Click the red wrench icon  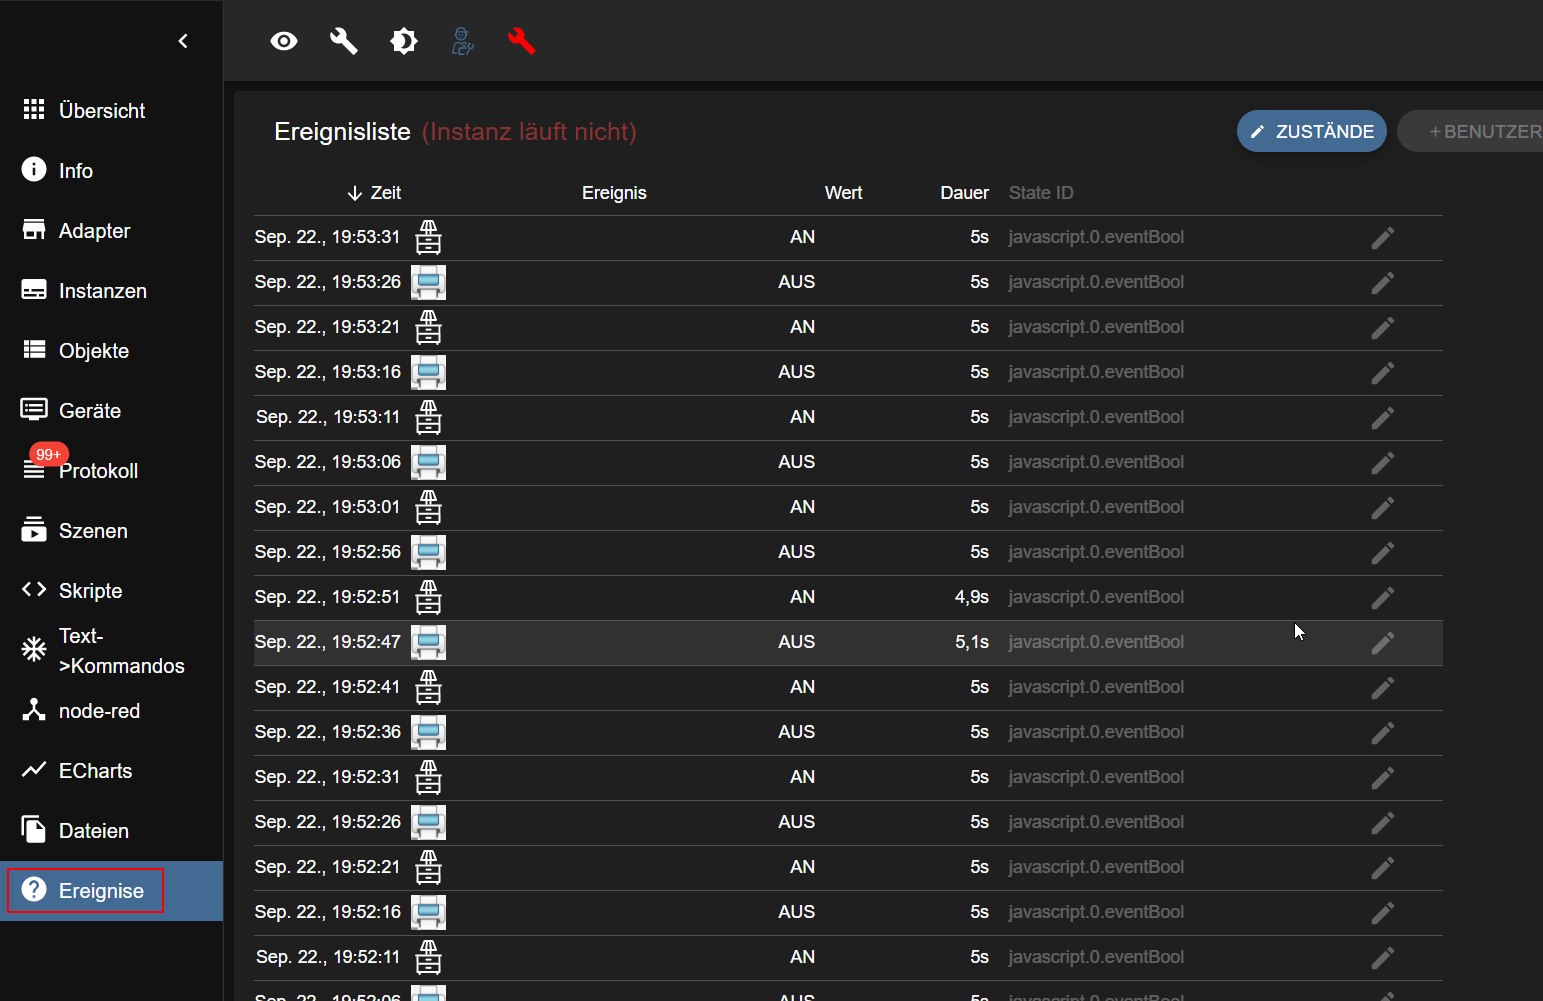(x=522, y=41)
